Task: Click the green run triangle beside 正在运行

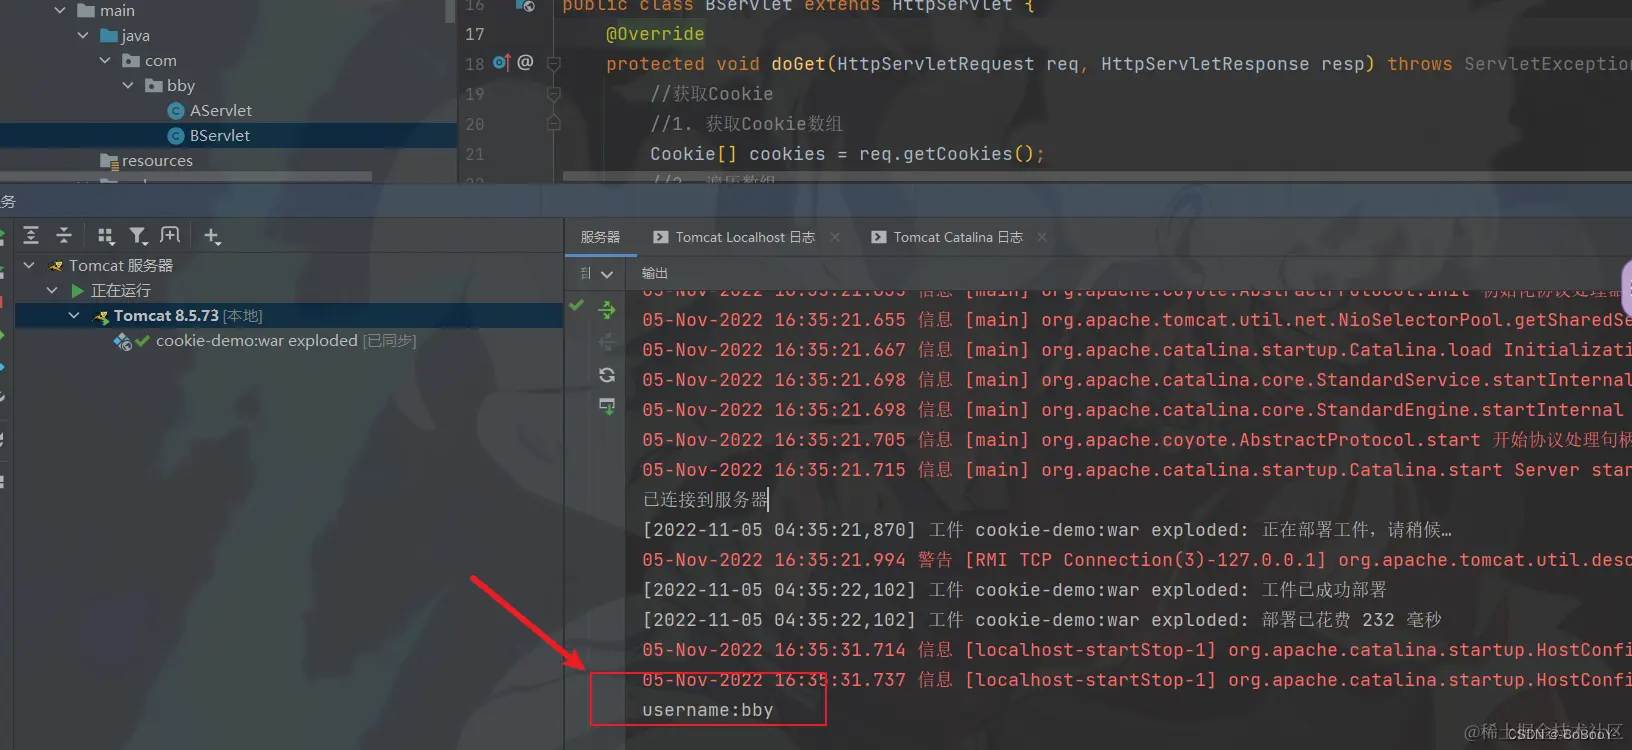Action: tap(78, 291)
